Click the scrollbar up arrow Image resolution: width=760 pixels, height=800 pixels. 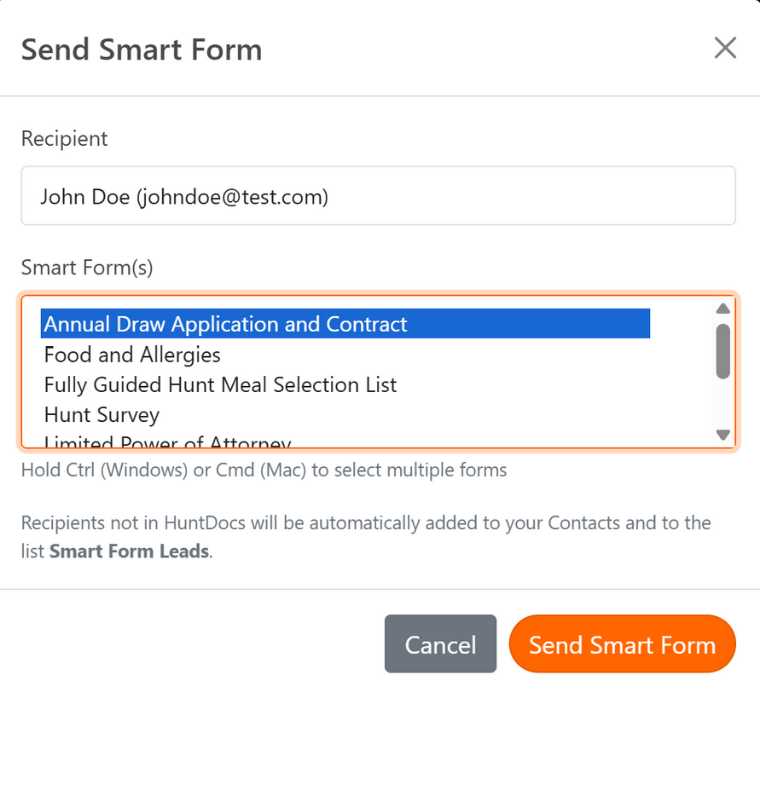pos(722,309)
